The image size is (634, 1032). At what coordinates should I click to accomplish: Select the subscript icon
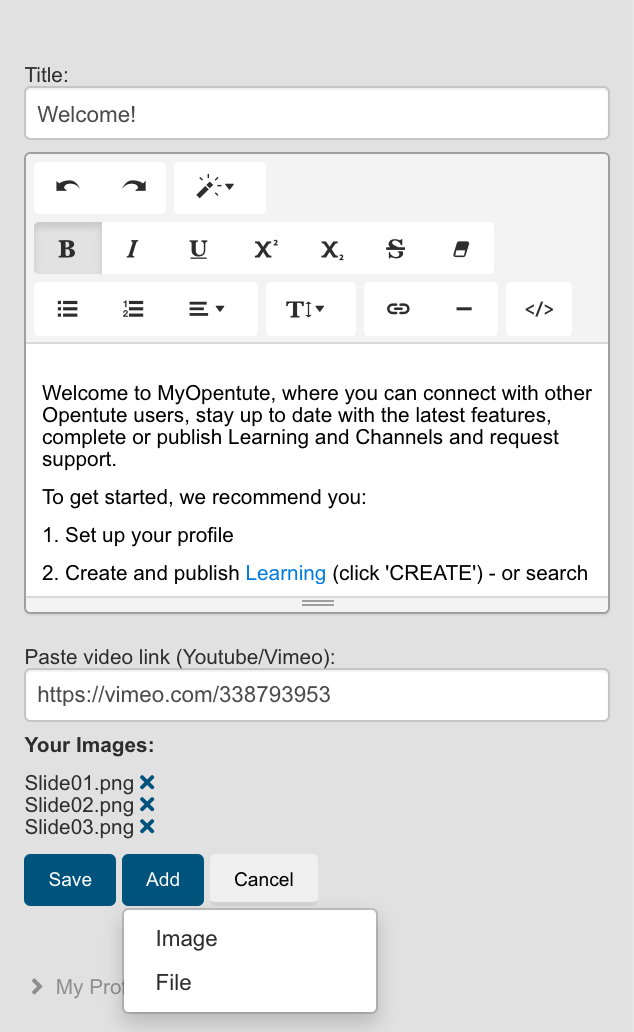330,248
